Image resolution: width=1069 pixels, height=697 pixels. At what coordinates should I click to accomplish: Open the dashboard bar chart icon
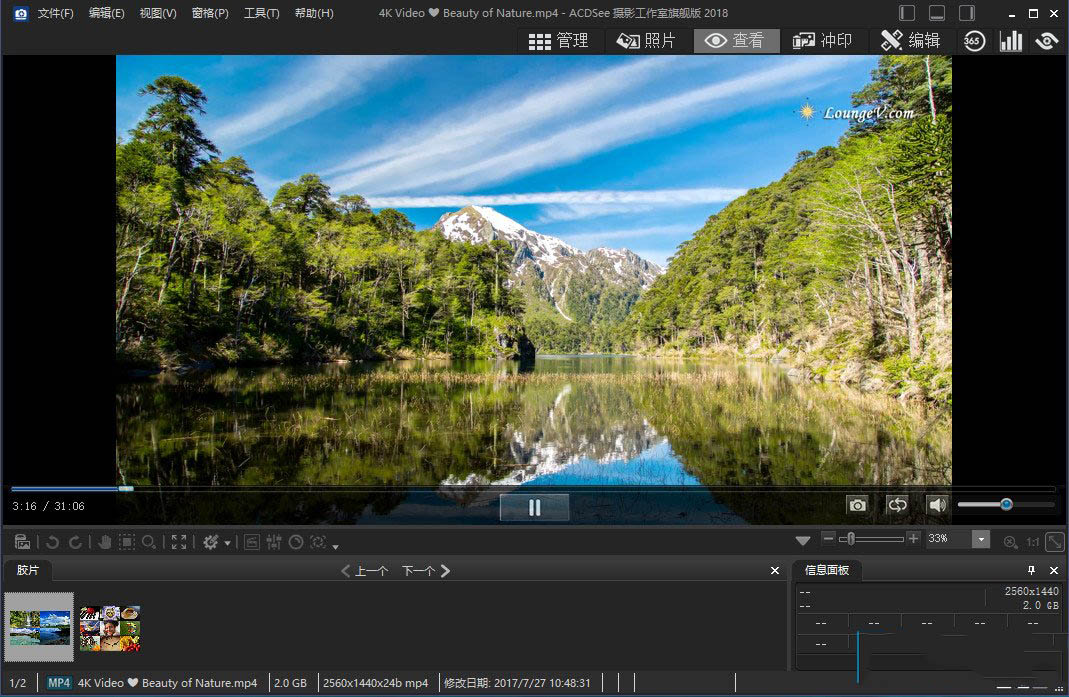(1011, 41)
